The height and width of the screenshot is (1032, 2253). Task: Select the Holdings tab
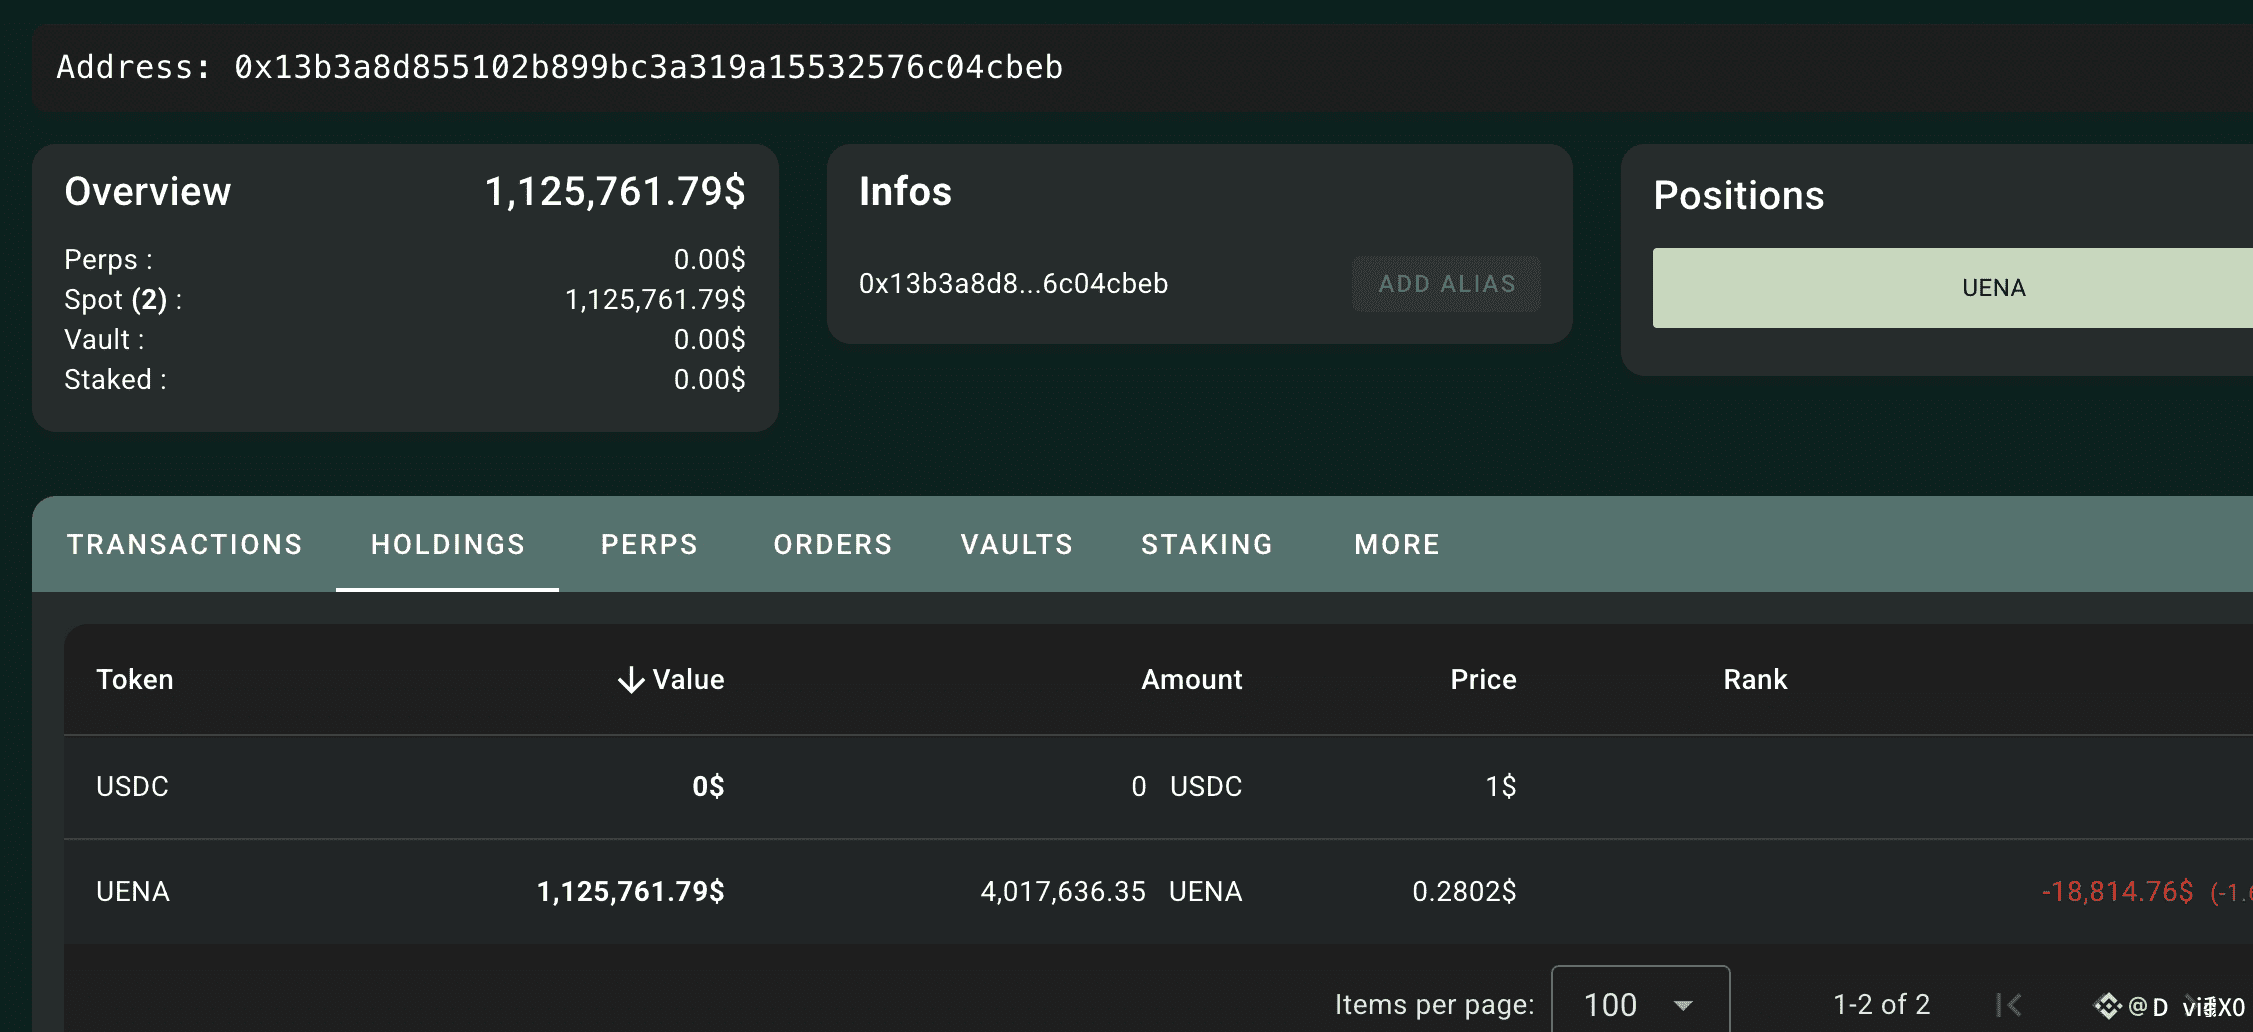point(447,544)
